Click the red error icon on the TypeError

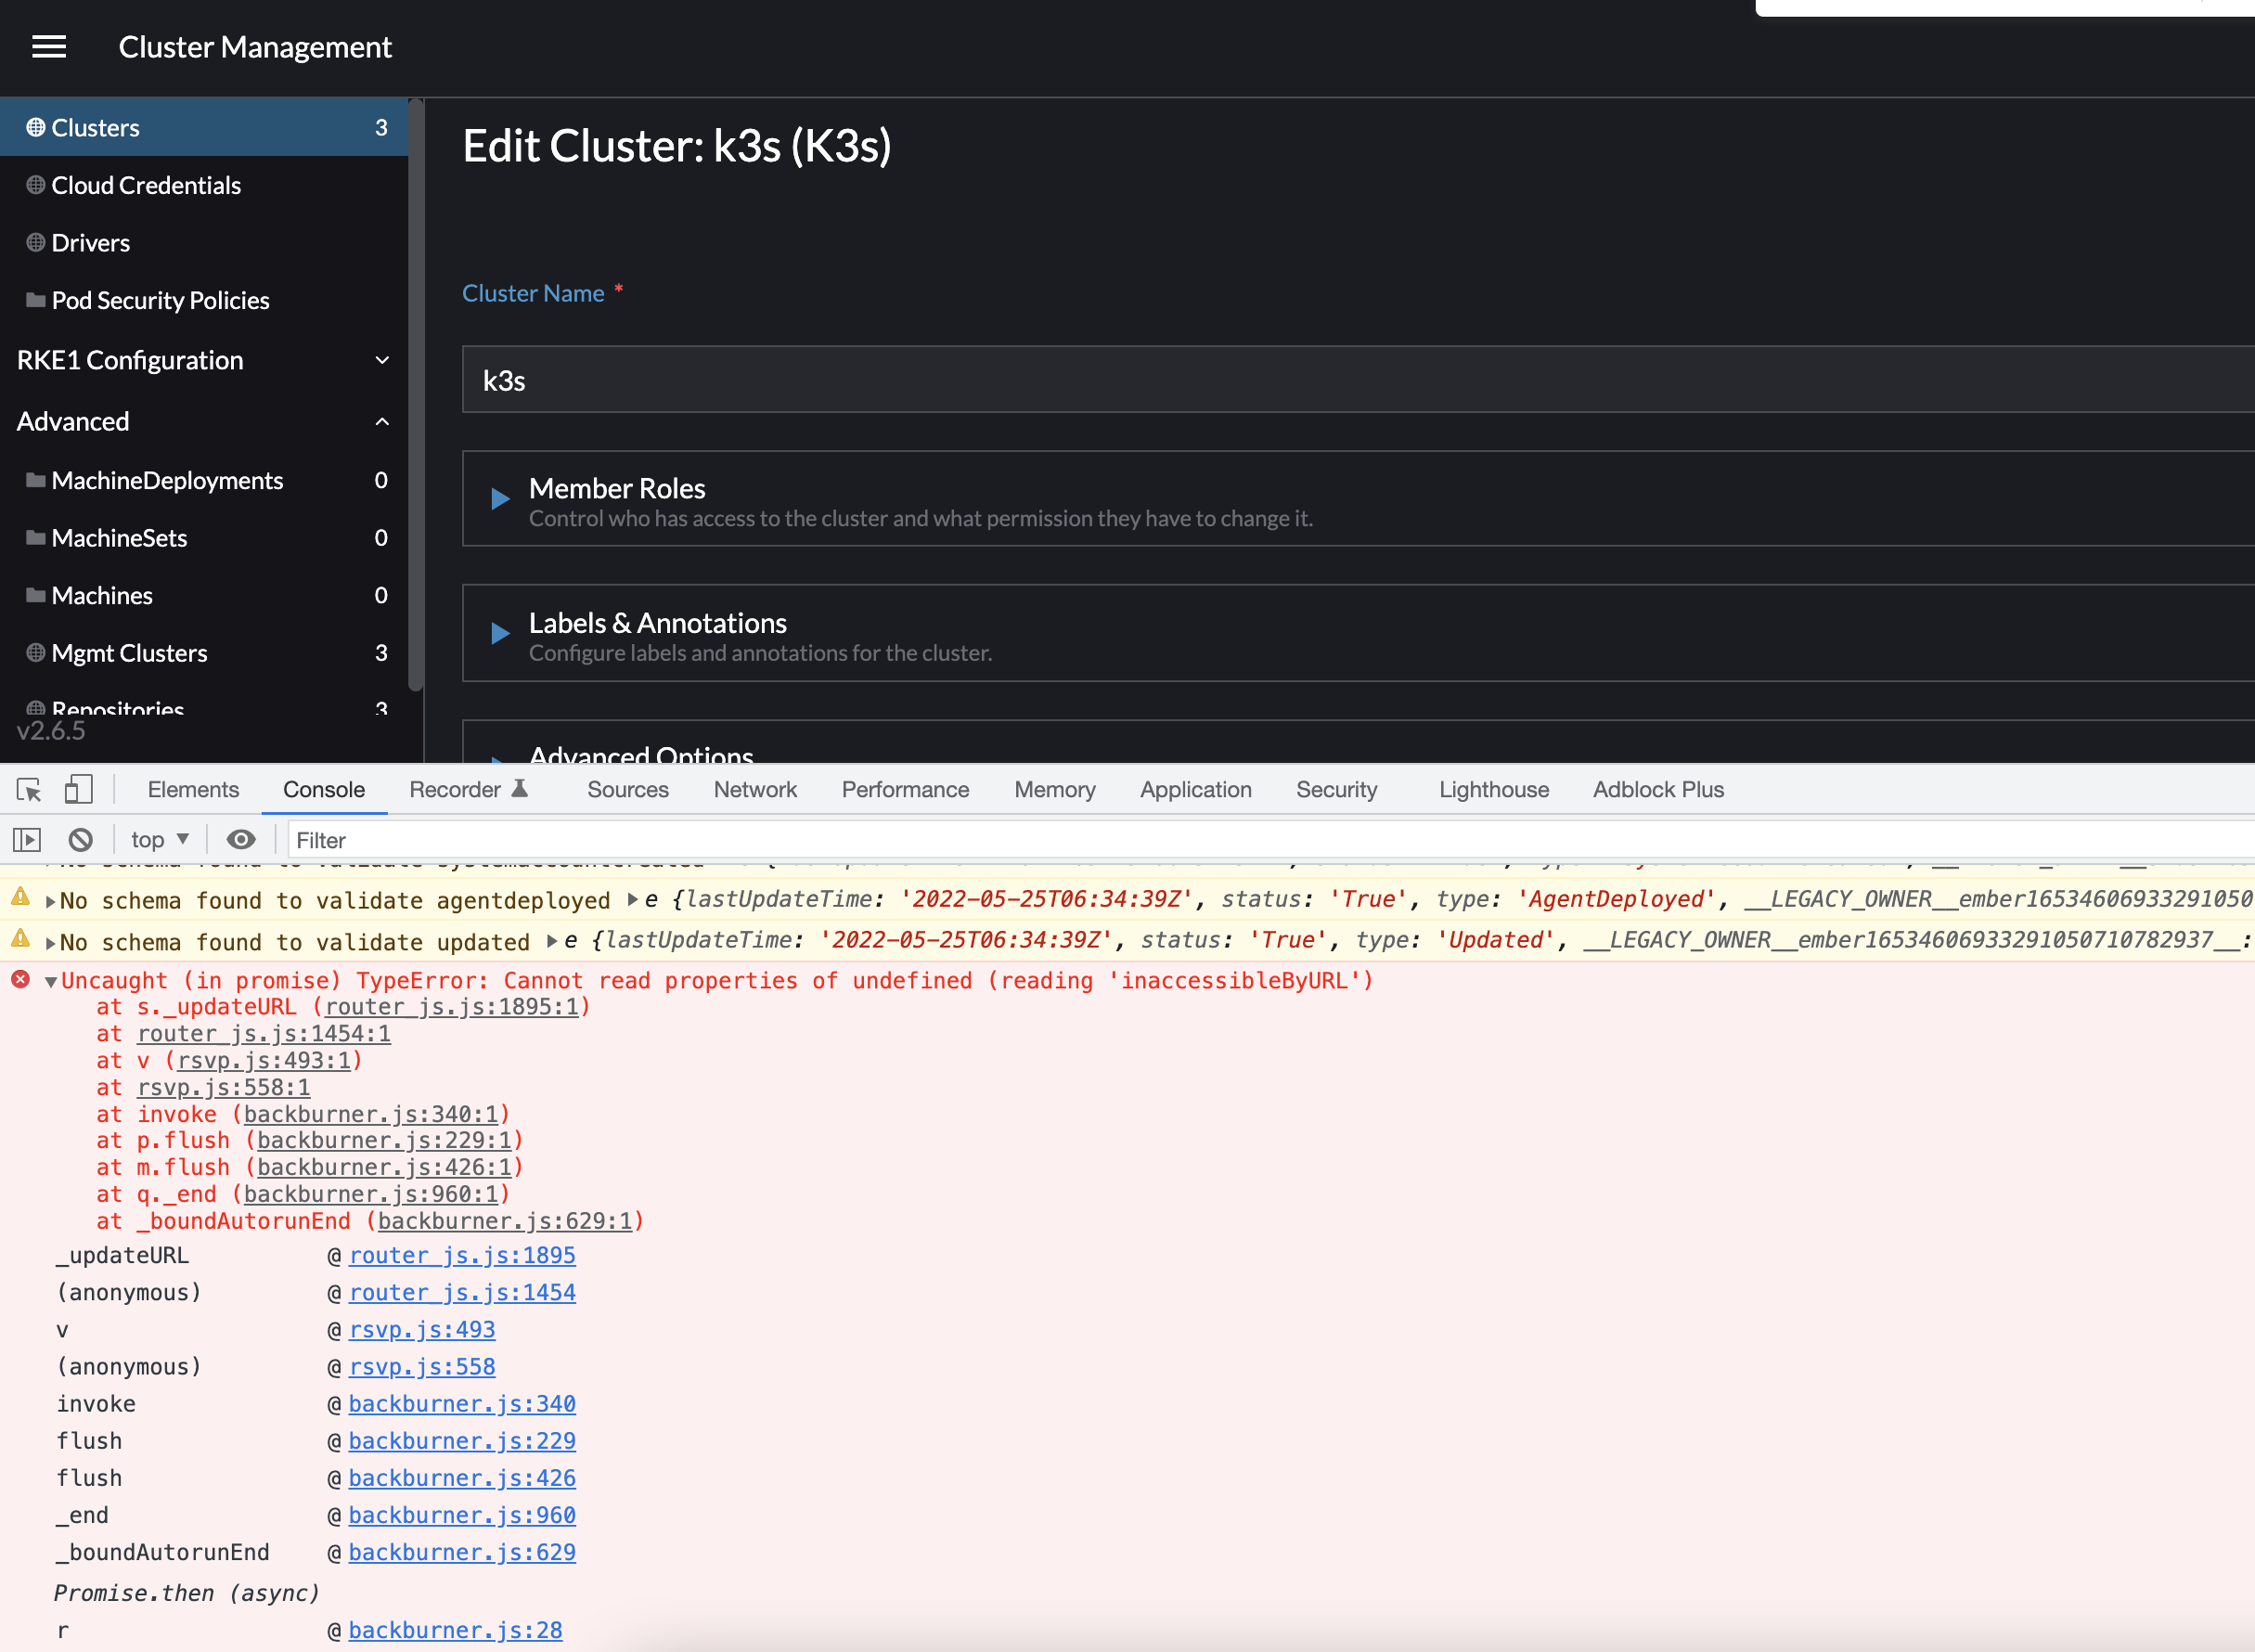point(20,980)
